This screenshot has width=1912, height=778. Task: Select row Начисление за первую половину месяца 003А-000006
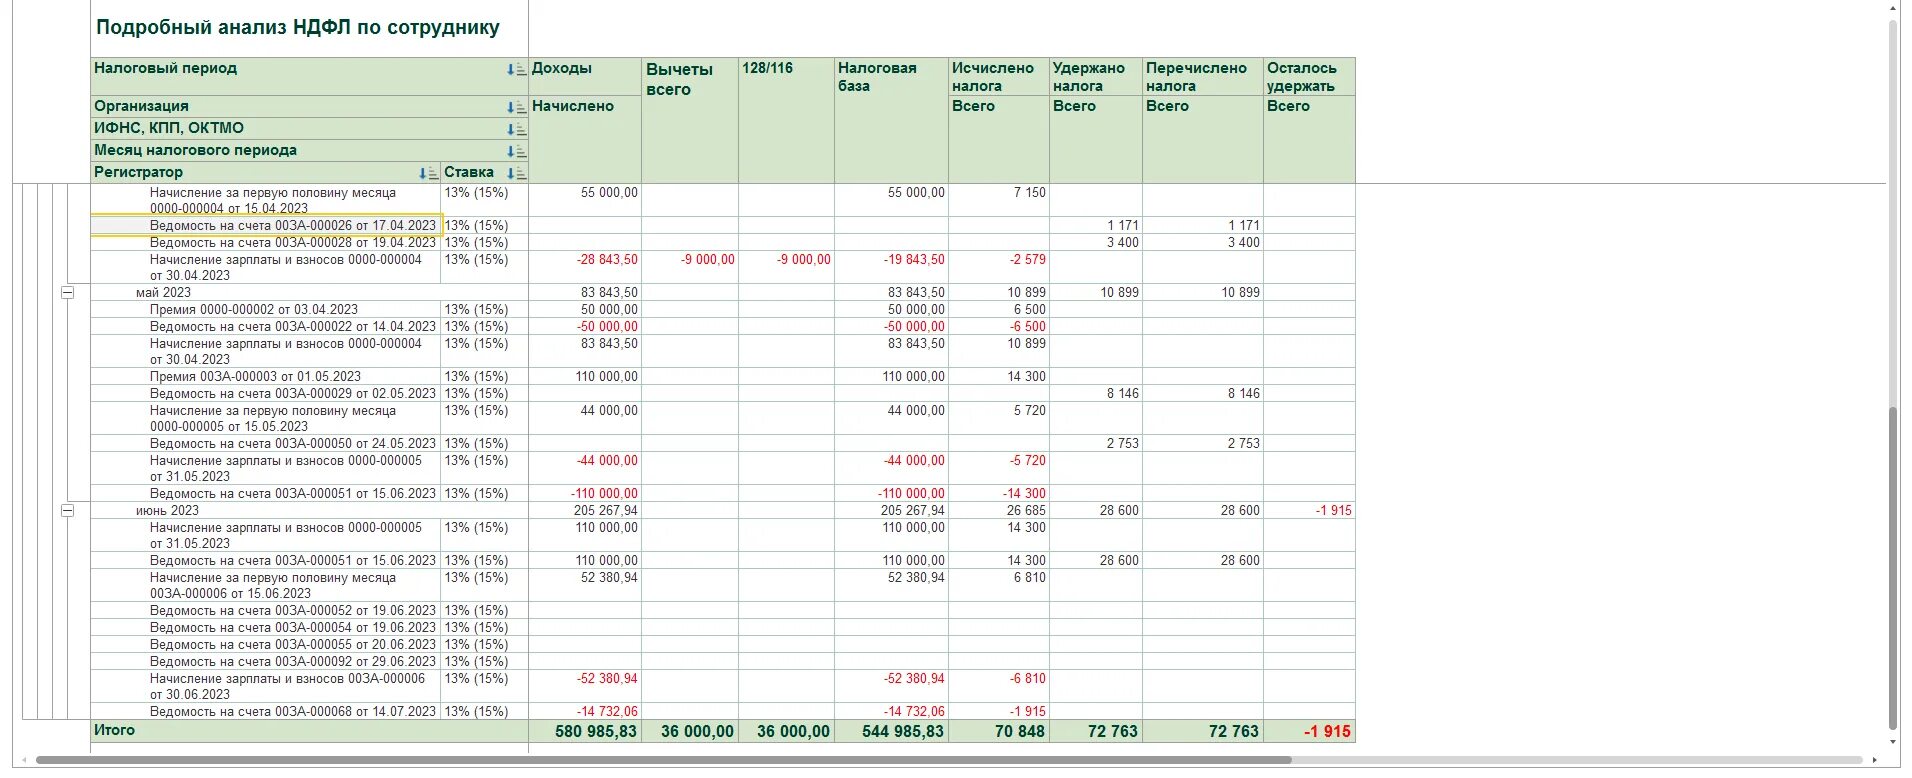point(273,586)
